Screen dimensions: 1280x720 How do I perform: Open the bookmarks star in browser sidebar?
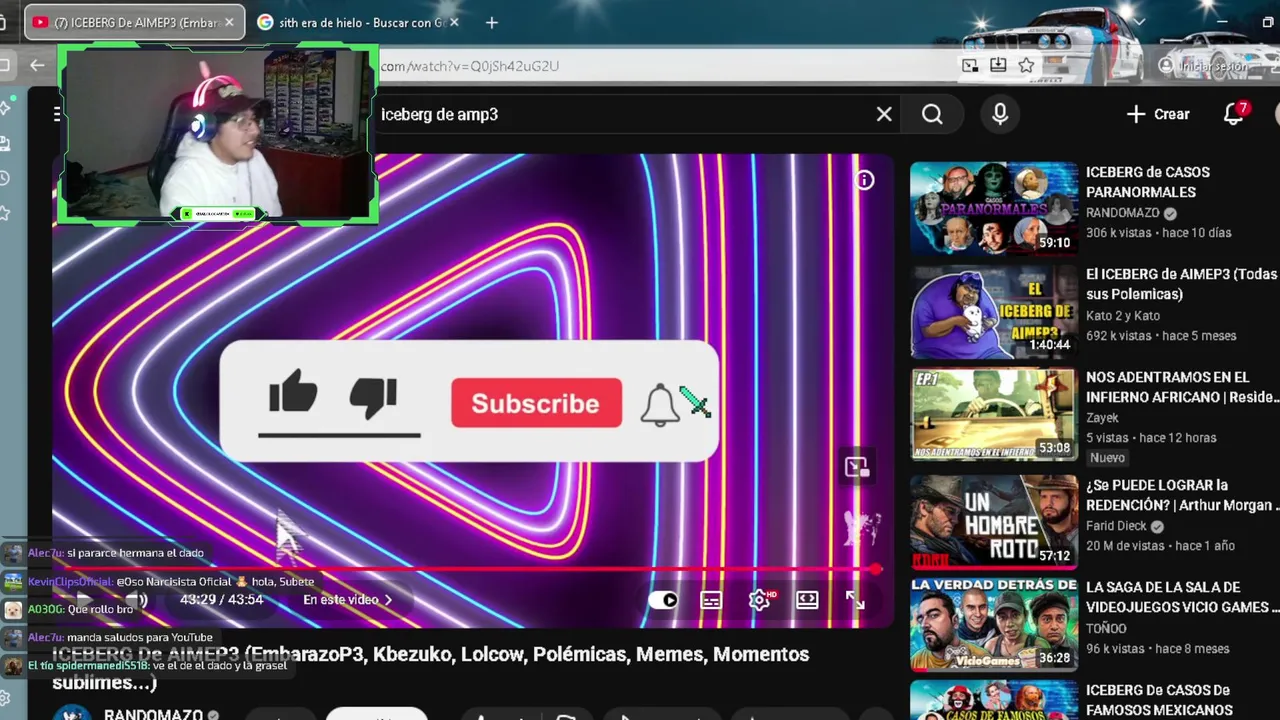click(5, 212)
